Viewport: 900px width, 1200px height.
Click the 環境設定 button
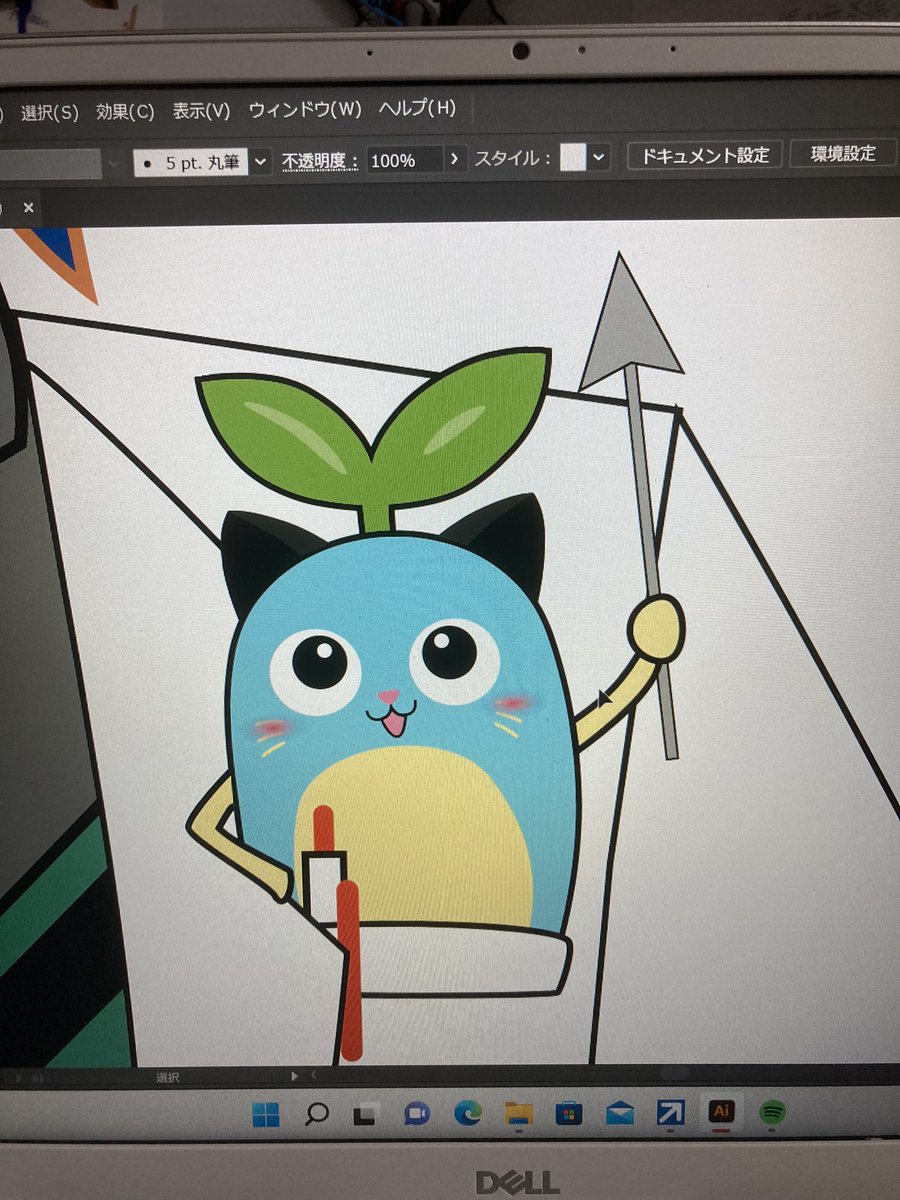(843, 153)
